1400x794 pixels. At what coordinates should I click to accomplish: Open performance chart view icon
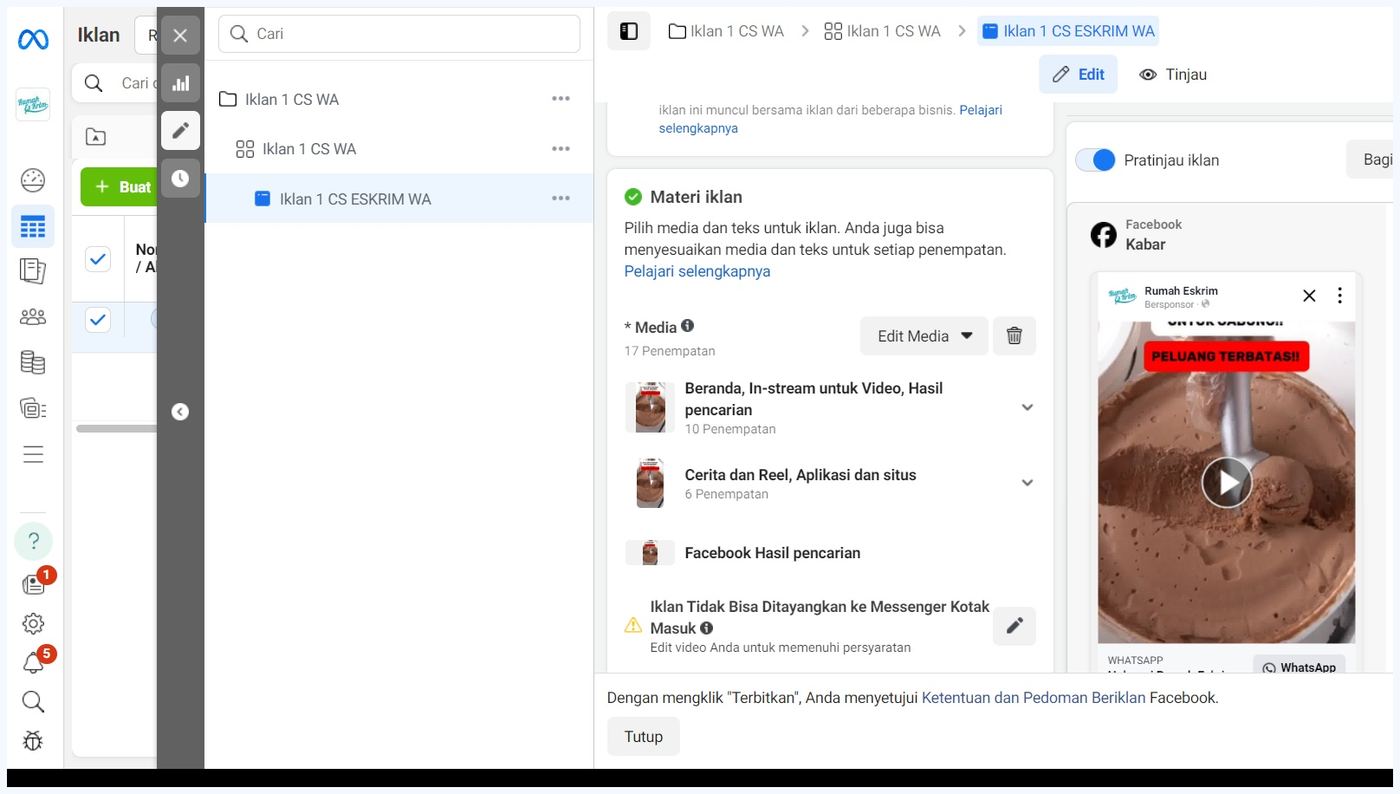[x=180, y=83]
